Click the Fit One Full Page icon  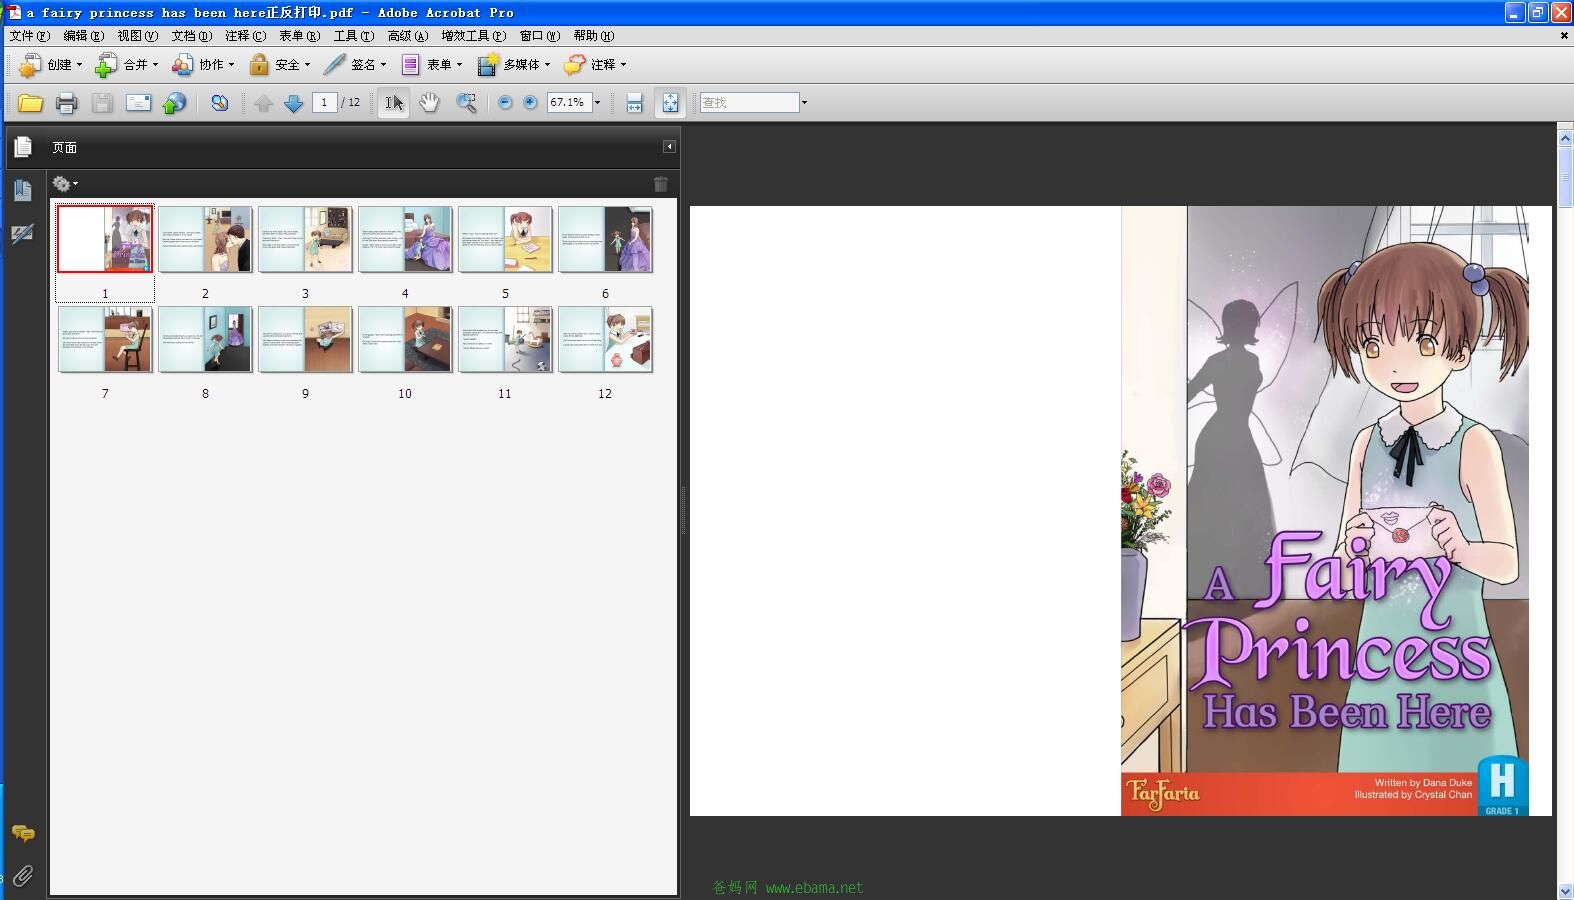(670, 103)
